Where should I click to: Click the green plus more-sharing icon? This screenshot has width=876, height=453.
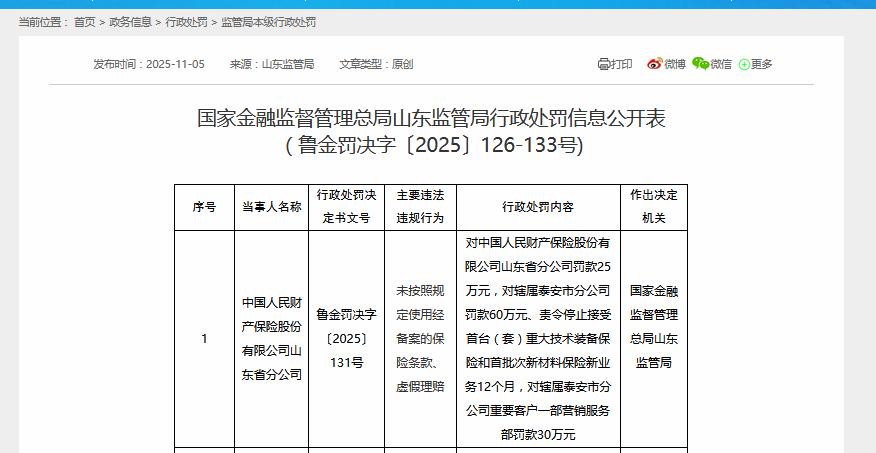[744, 64]
